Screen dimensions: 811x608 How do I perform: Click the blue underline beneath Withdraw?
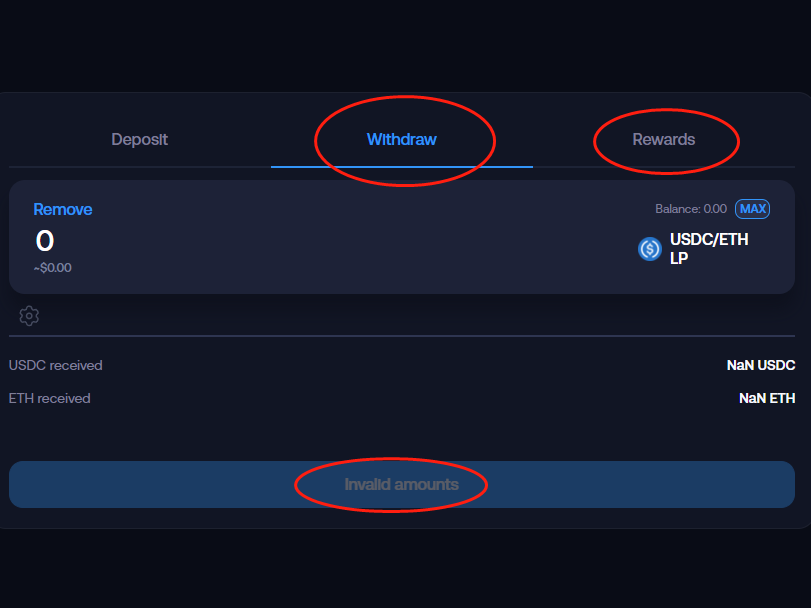coord(401,166)
